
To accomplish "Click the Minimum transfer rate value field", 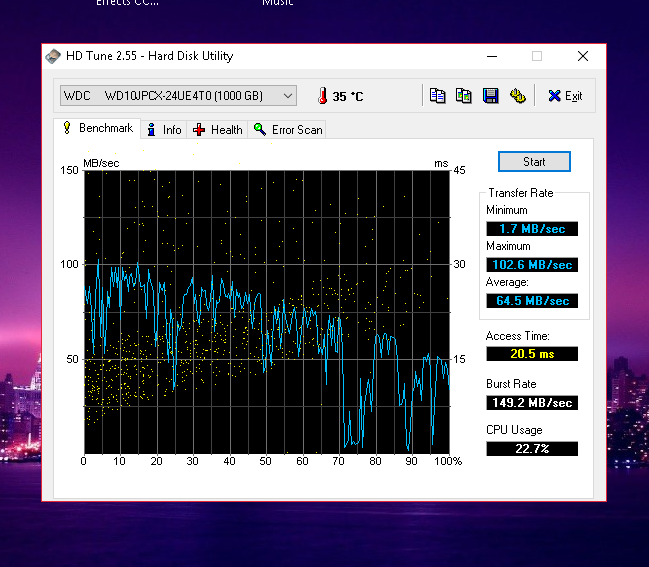I will pyautogui.click(x=532, y=229).
